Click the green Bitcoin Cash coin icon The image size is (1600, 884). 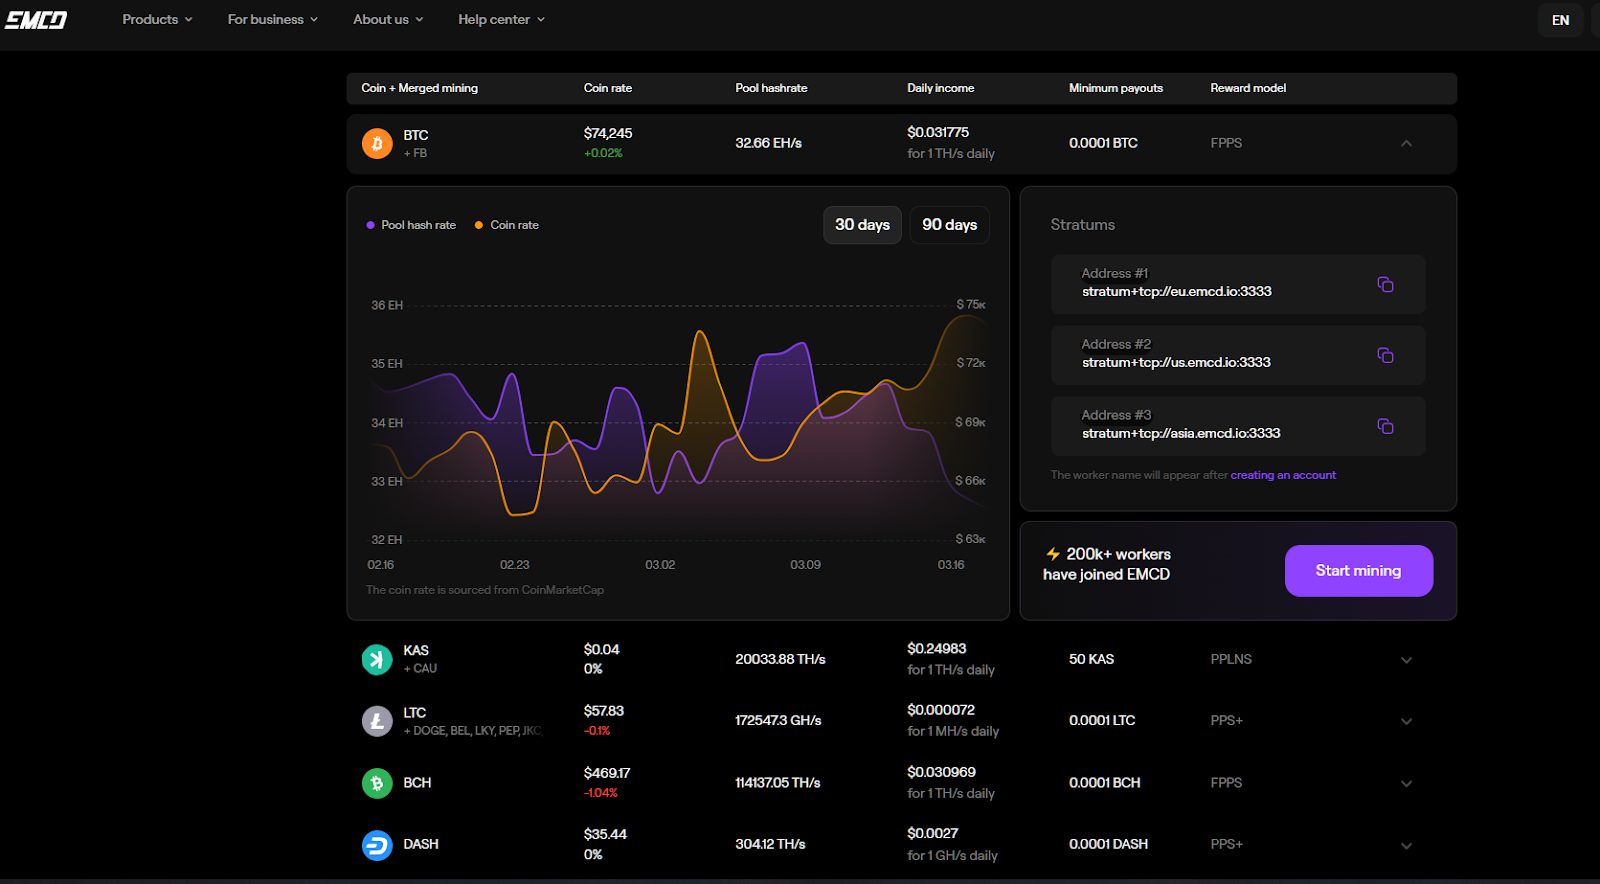[377, 783]
